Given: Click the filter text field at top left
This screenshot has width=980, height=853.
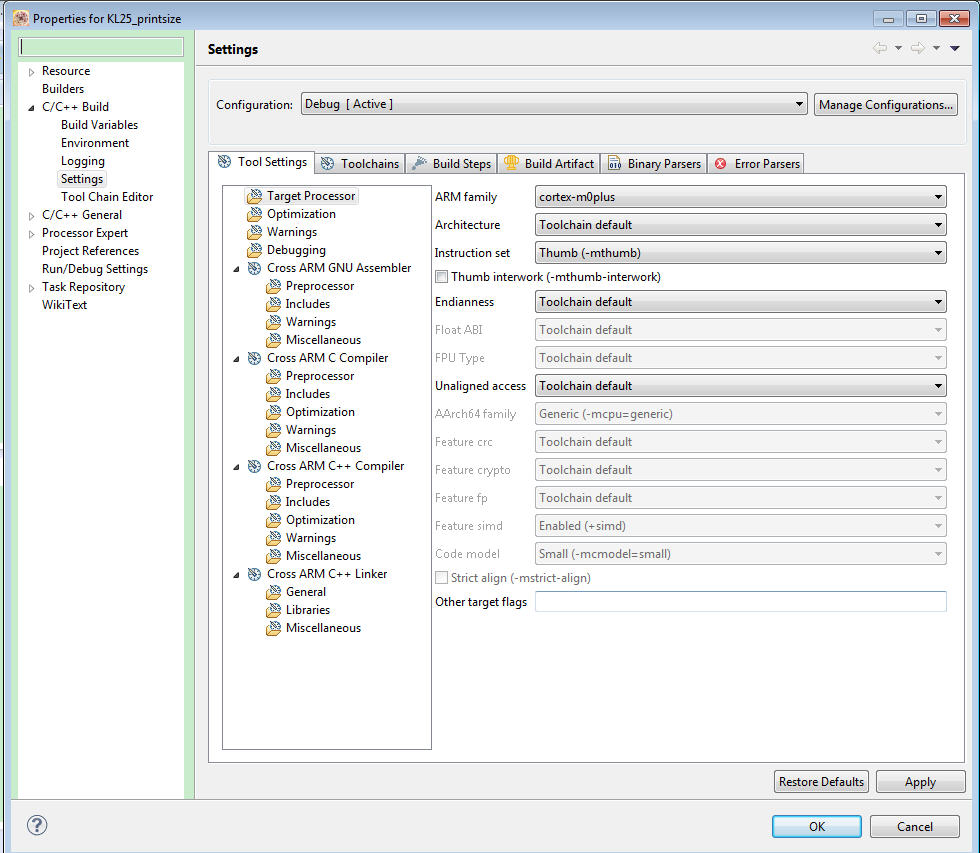Looking at the screenshot, I should [101, 47].
